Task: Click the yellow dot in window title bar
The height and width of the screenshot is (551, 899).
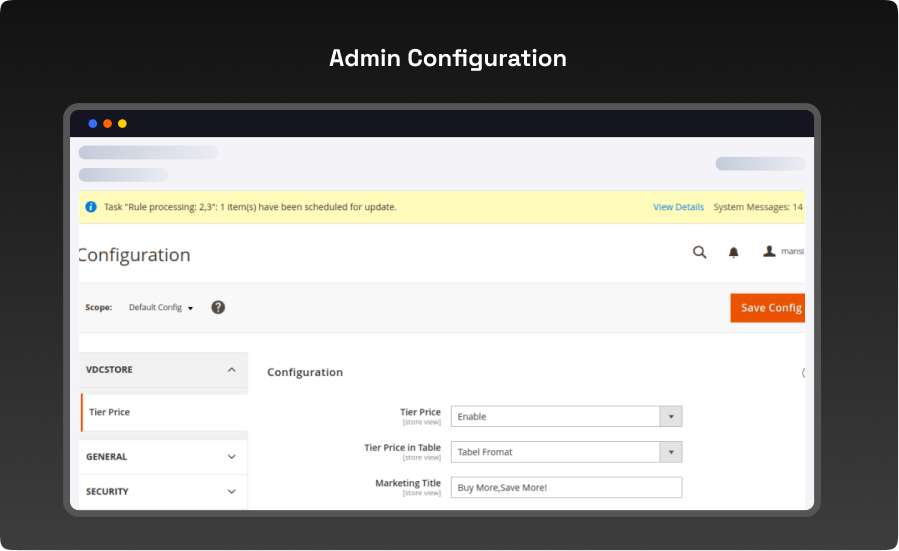Action: 122,124
